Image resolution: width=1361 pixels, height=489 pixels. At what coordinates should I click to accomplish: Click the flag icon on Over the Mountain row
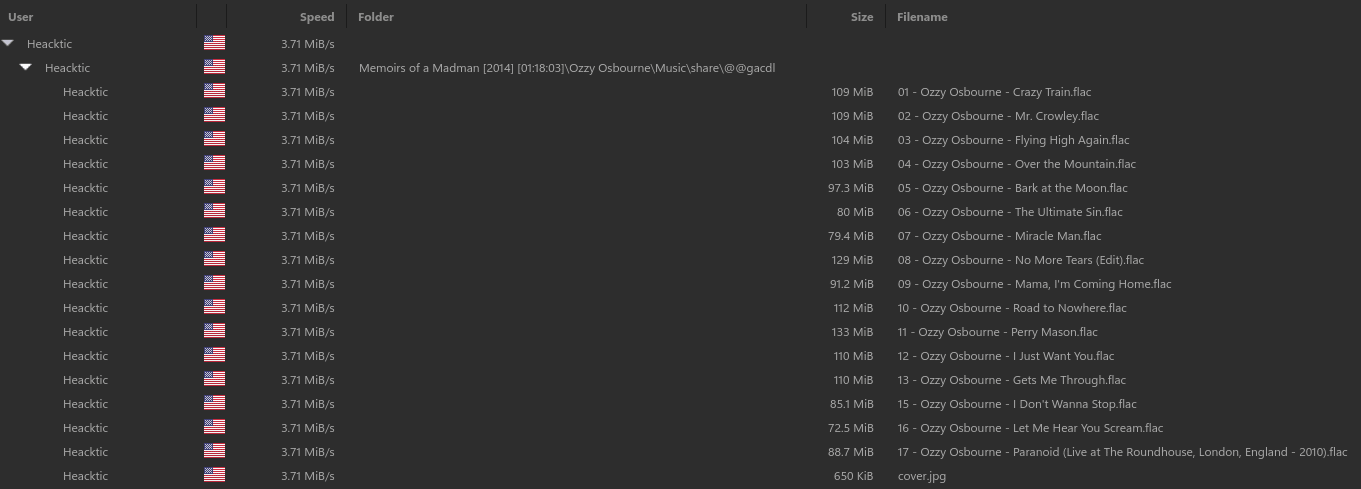(214, 163)
